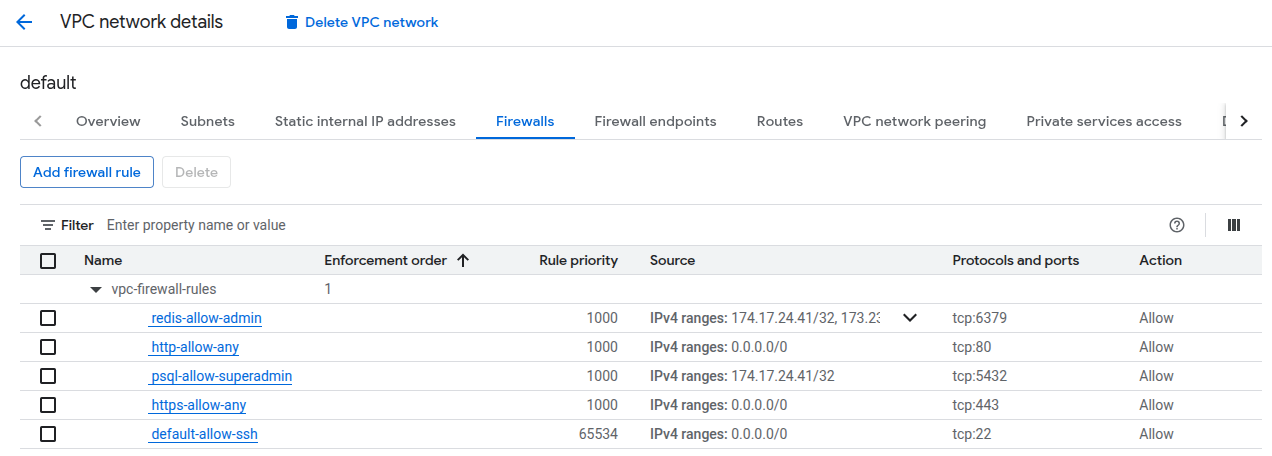1272x456 pixels.
Task: Click the back arrow icon
Action: 25,22
